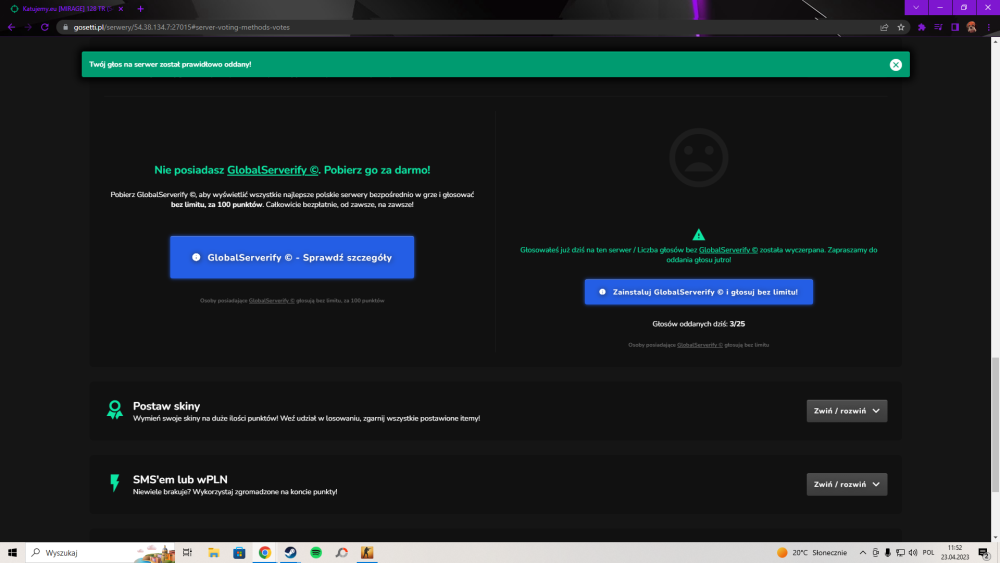Open Task View on the taskbar
The height and width of the screenshot is (563, 1000).
(188, 552)
